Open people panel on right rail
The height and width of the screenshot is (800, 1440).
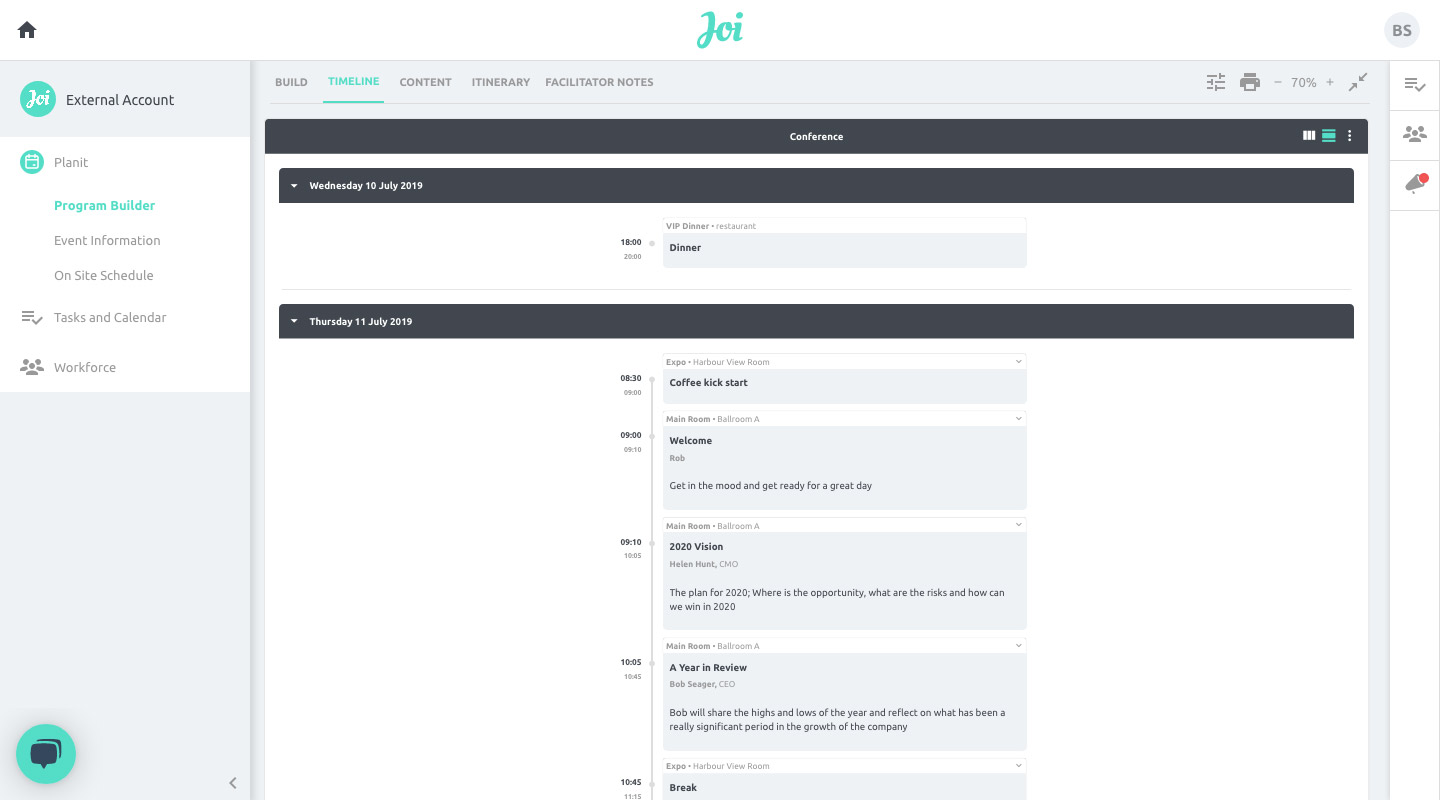(1415, 134)
